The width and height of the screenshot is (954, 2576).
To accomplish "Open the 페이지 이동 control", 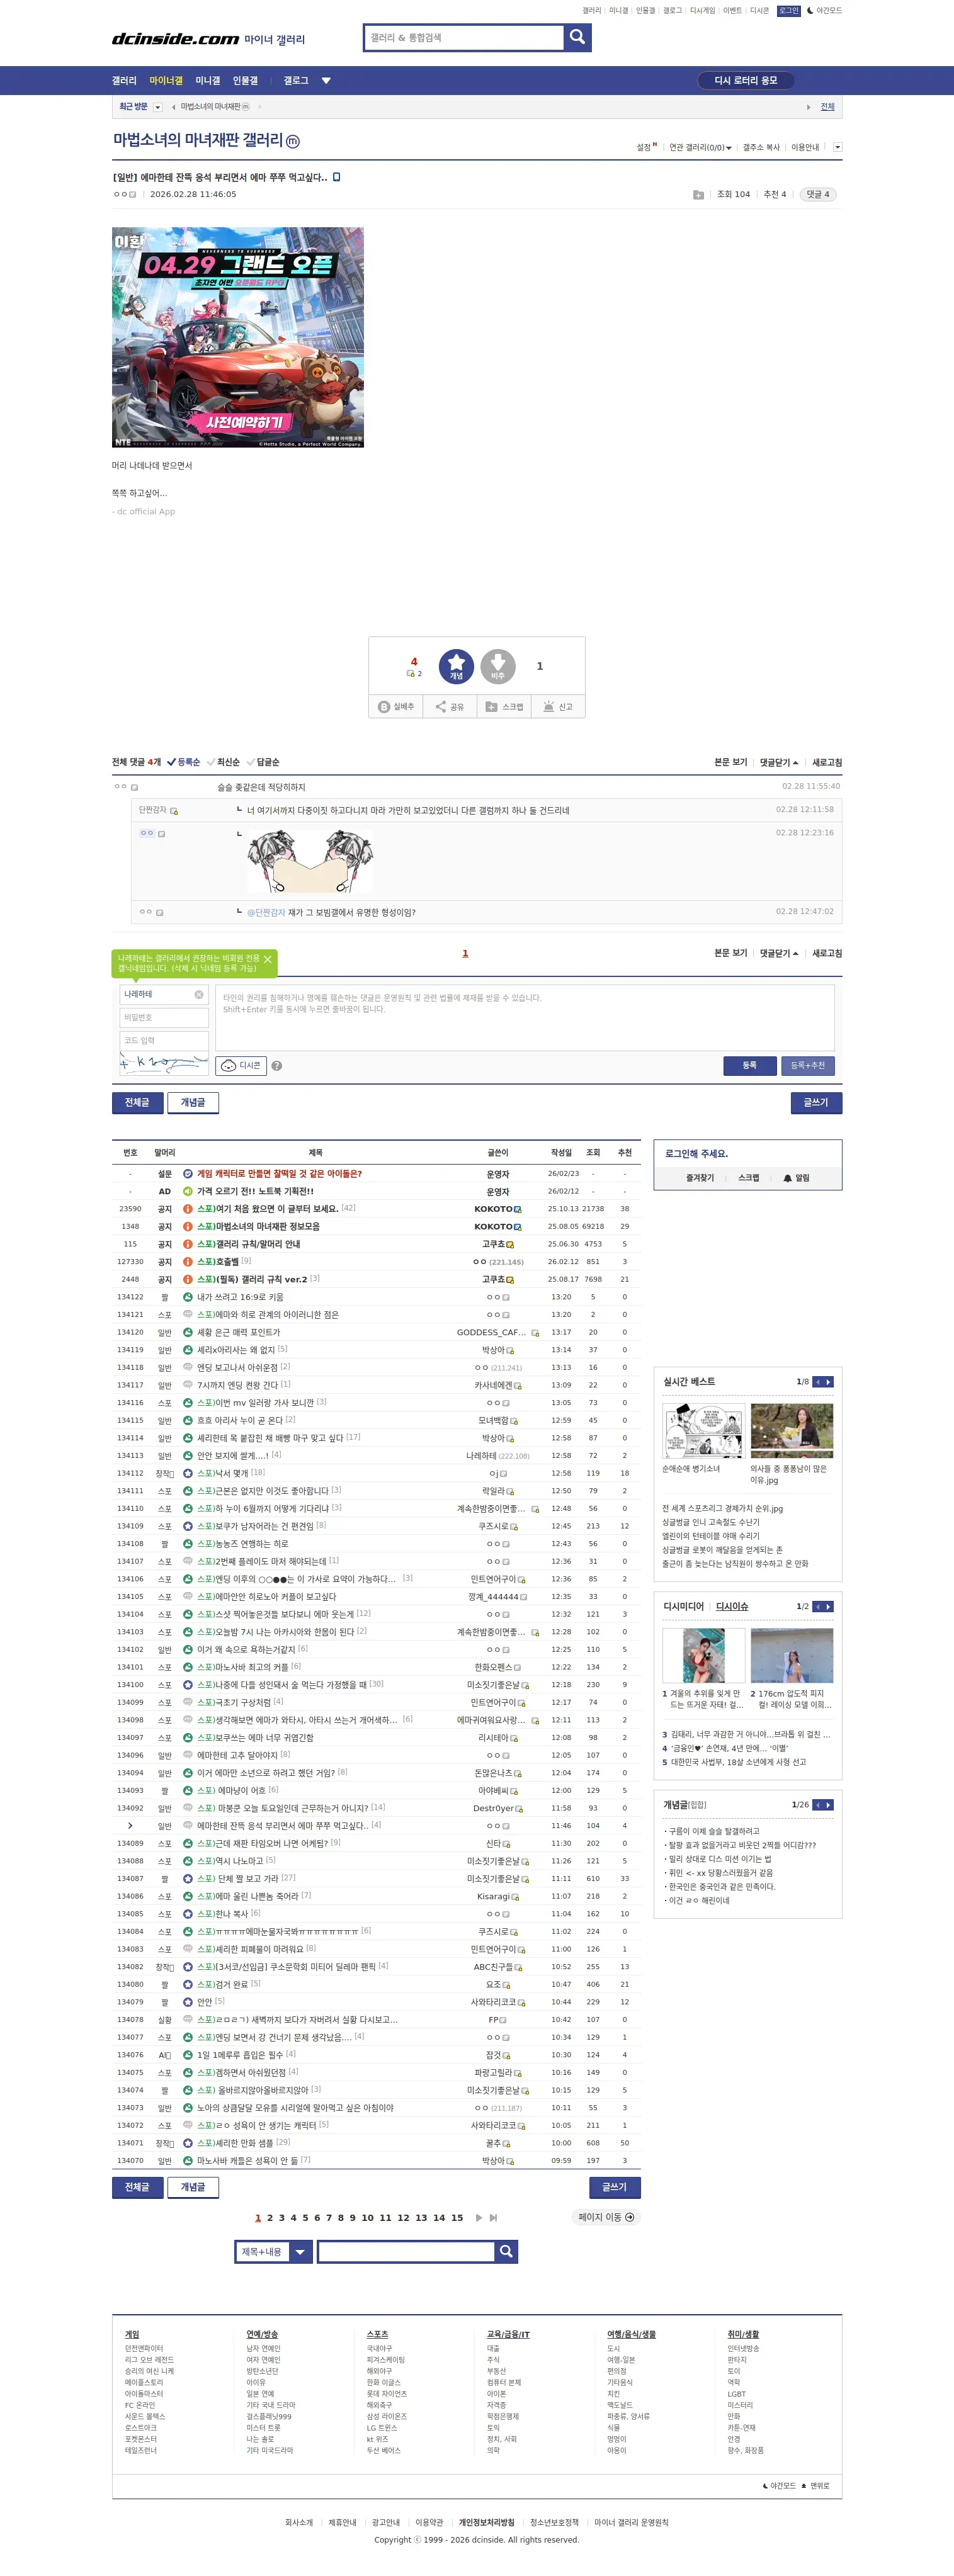I will tap(606, 2218).
